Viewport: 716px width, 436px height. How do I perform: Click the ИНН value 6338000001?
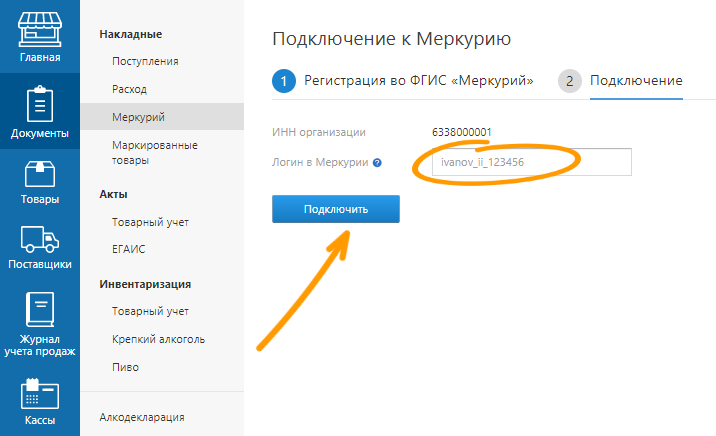462,132
